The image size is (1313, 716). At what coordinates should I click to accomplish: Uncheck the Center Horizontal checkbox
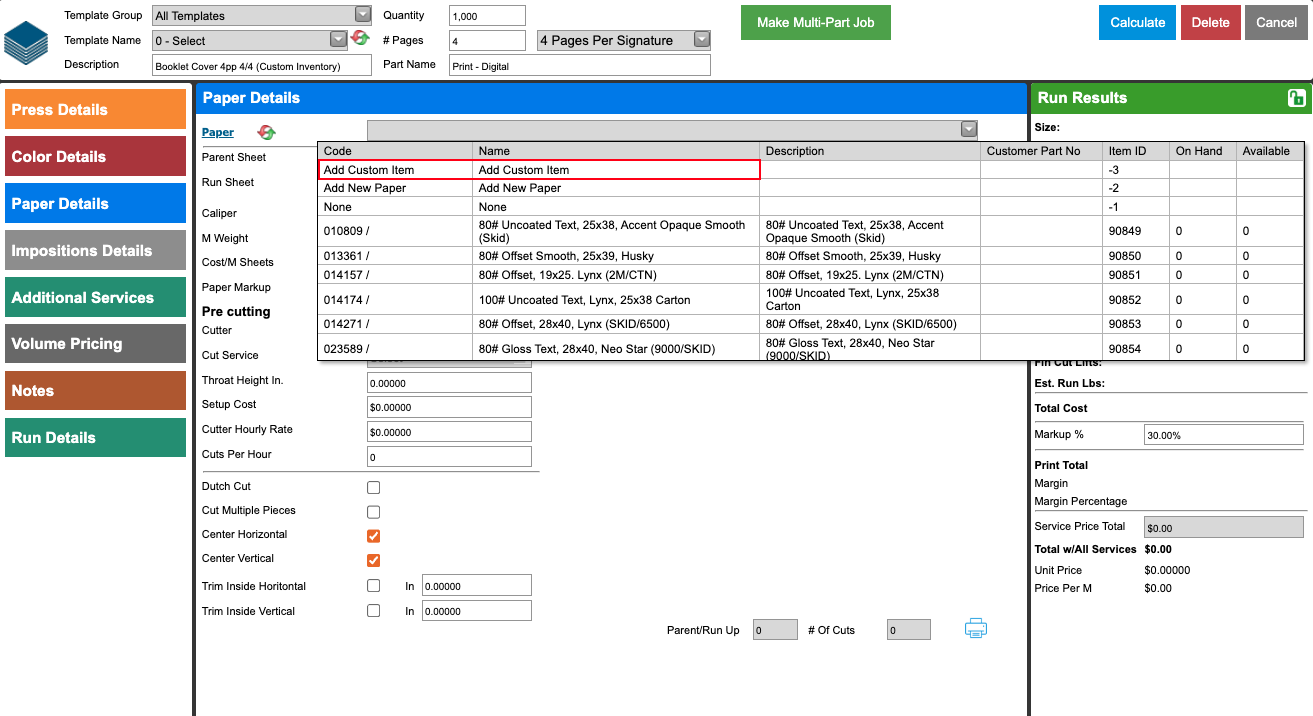coord(374,536)
